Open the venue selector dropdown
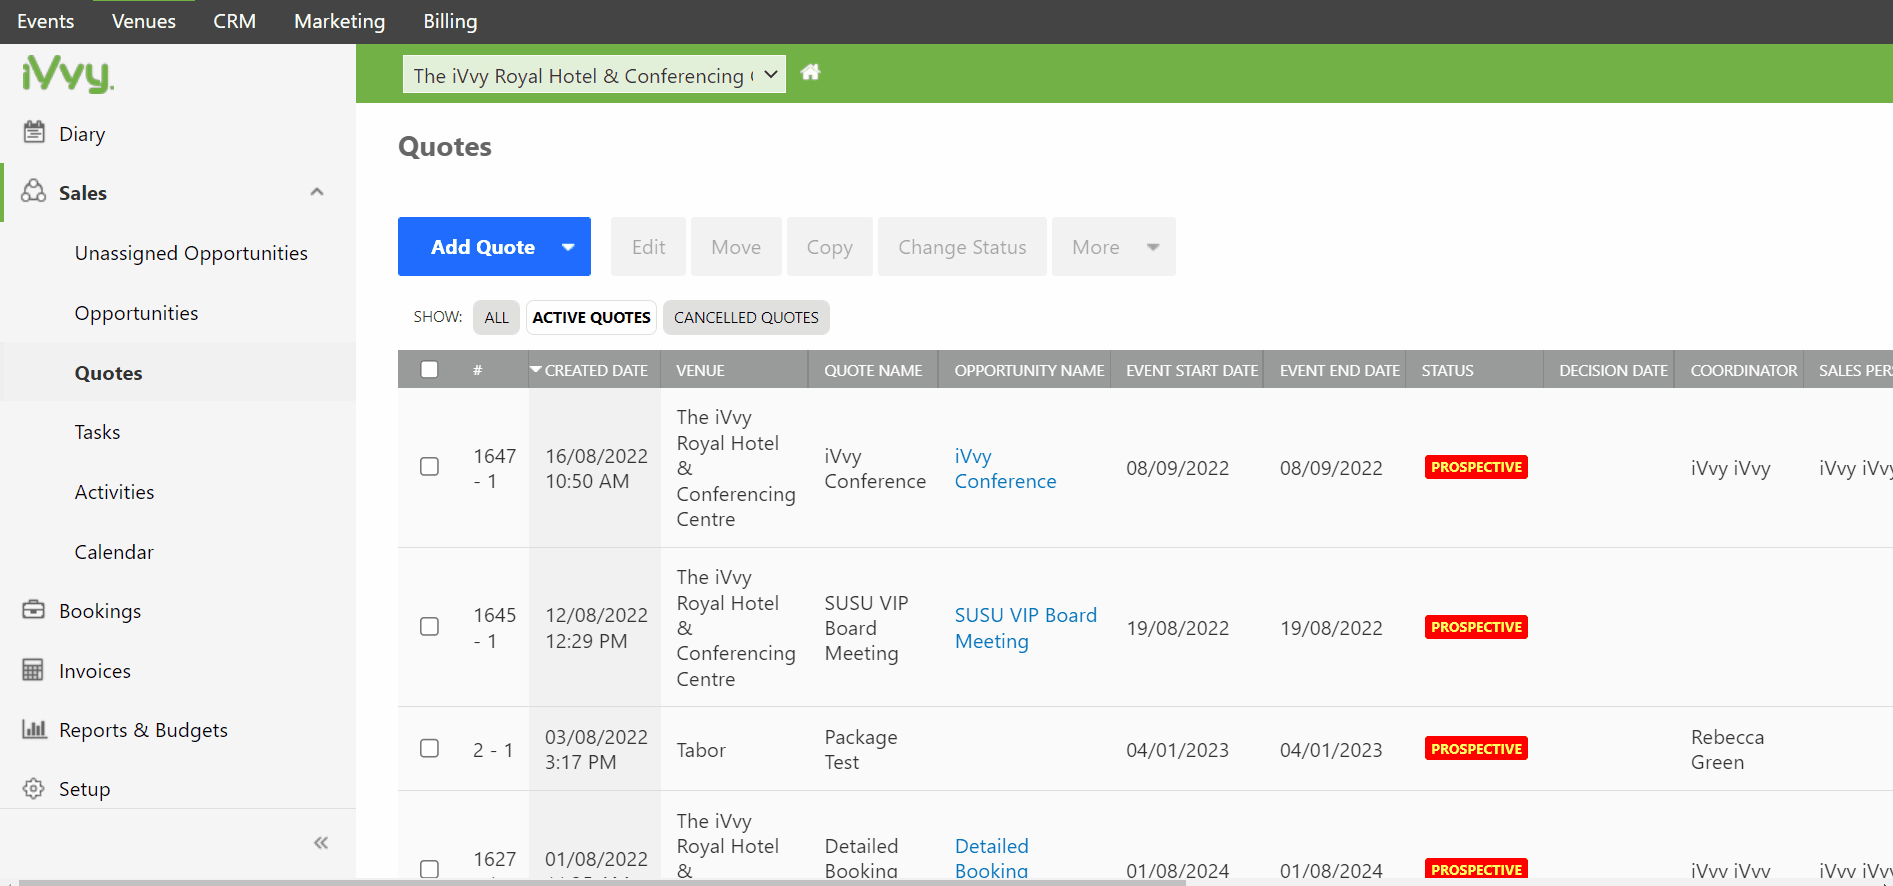Image resolution: width=1893 pixels, height=886 pixels. point(594,74)
